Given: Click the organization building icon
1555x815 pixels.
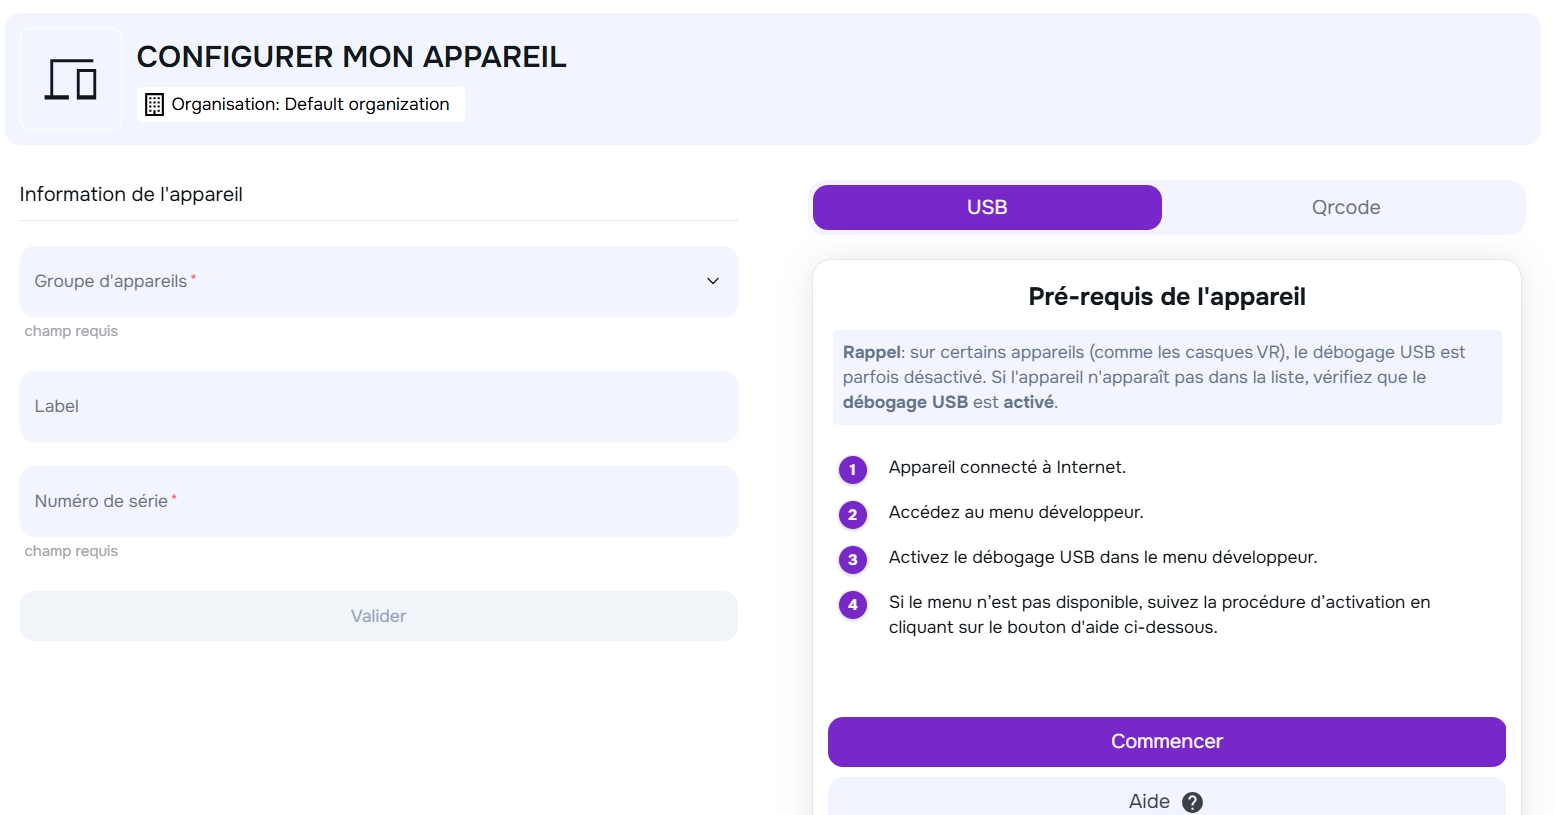Looking at the screenshot, I should tap(154, 105).
